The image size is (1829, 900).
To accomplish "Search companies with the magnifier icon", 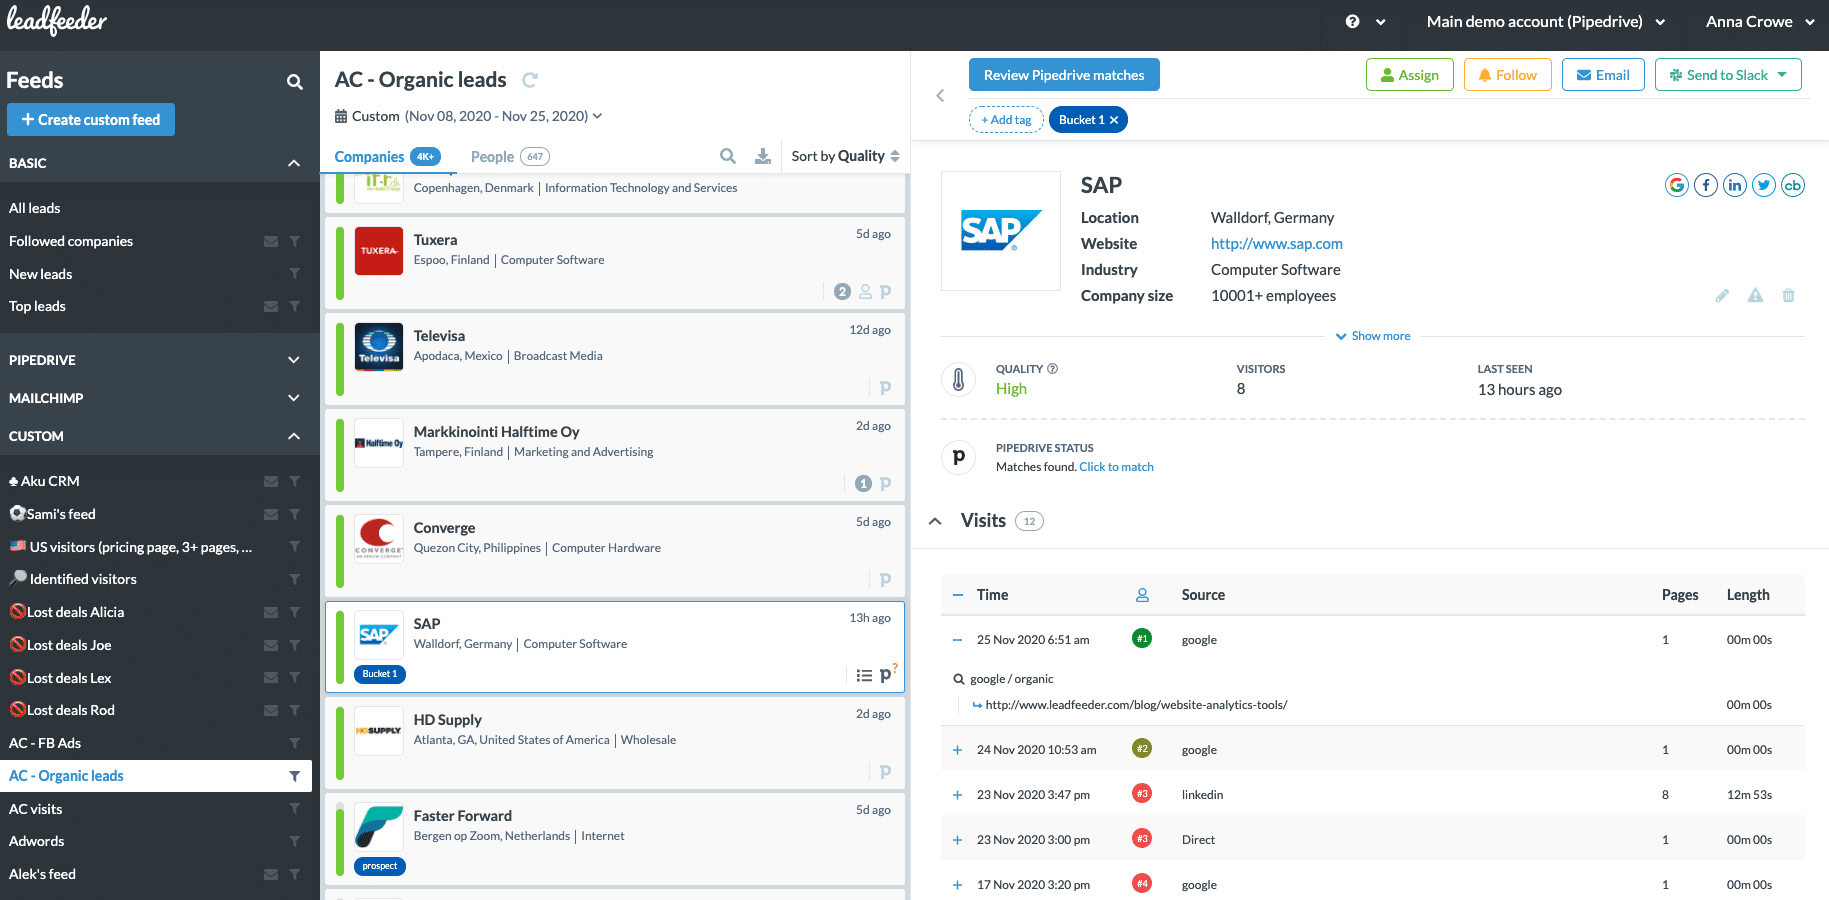I will click(x=728, y=156).
